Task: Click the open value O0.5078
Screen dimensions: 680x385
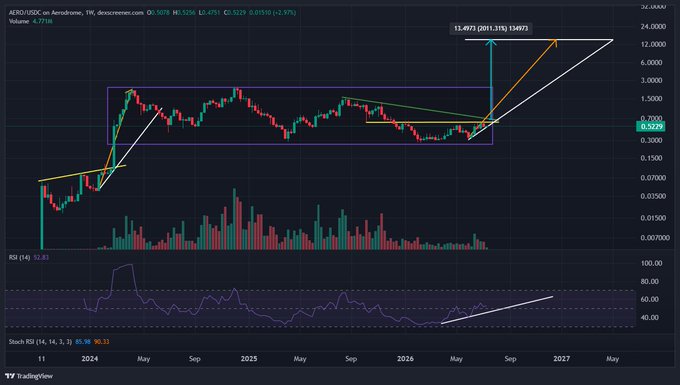Action: click(158, 13)
